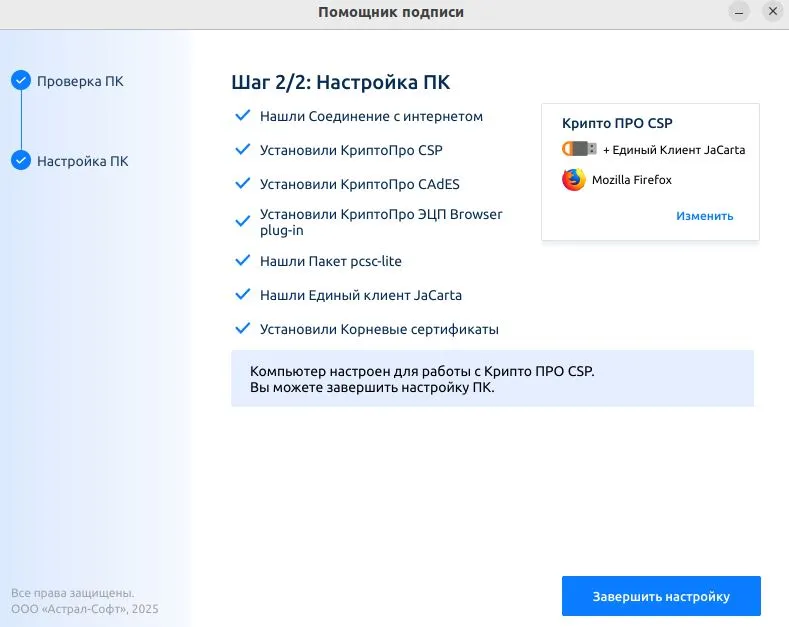Click the checkmark beside Нашли Соединение с интернетом
Viewport: 789px width, 627px height.
[x=243, y=115]
